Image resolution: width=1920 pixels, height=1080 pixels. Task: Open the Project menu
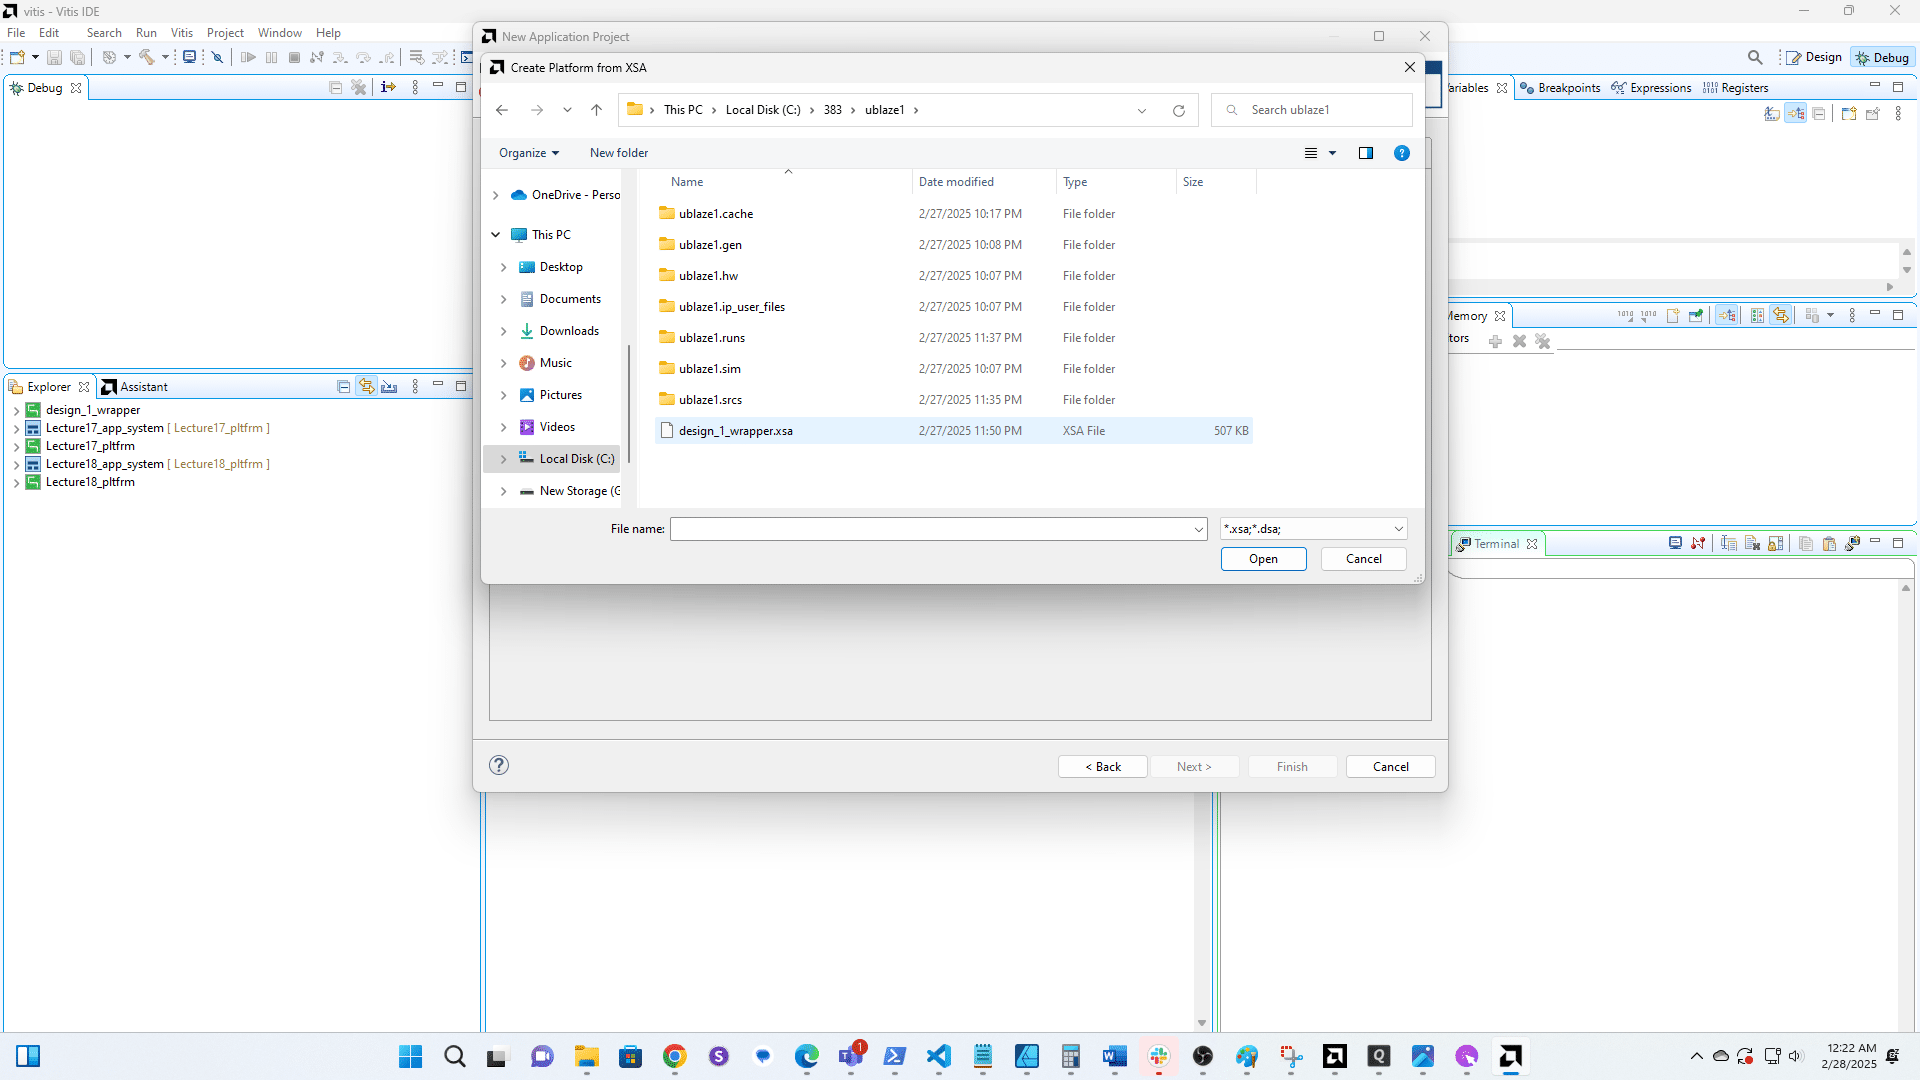point(225,33)
